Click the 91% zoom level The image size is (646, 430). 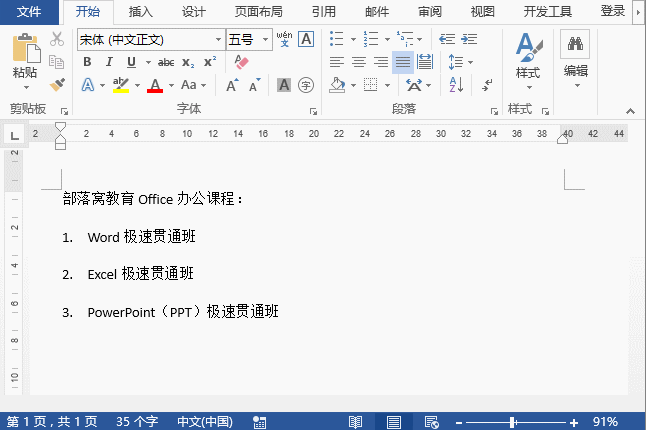605,422
